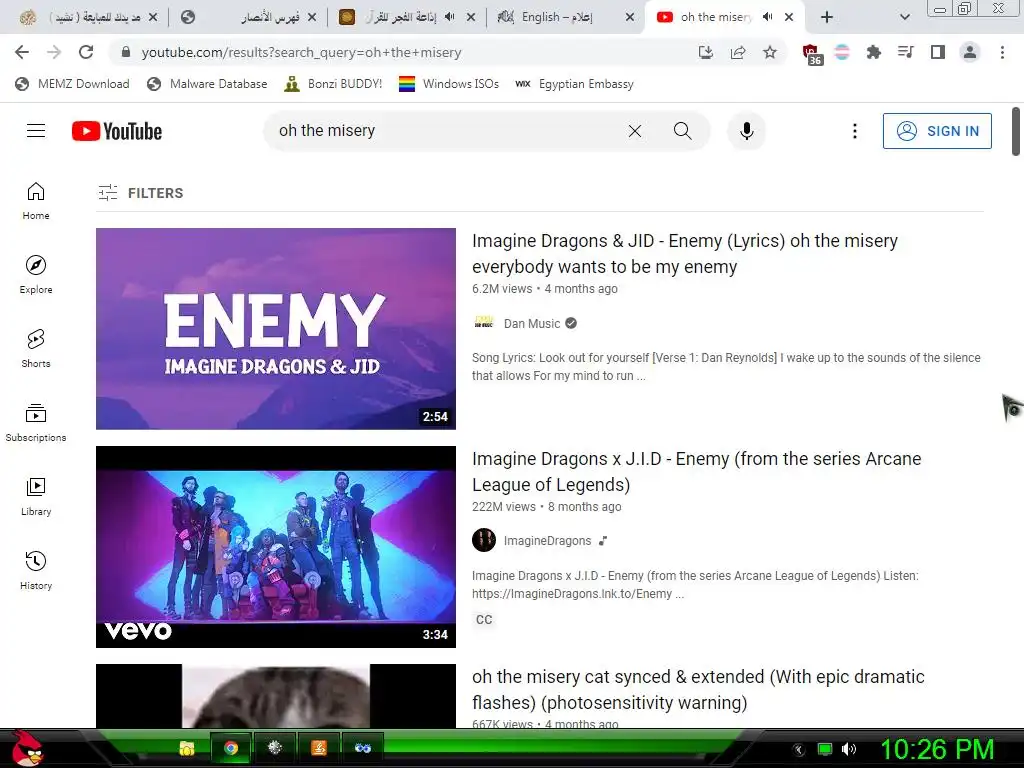Open Enemy (Lyrics) video title link
This screenshot has height=768, width=1024.
(x=684, y=254)
